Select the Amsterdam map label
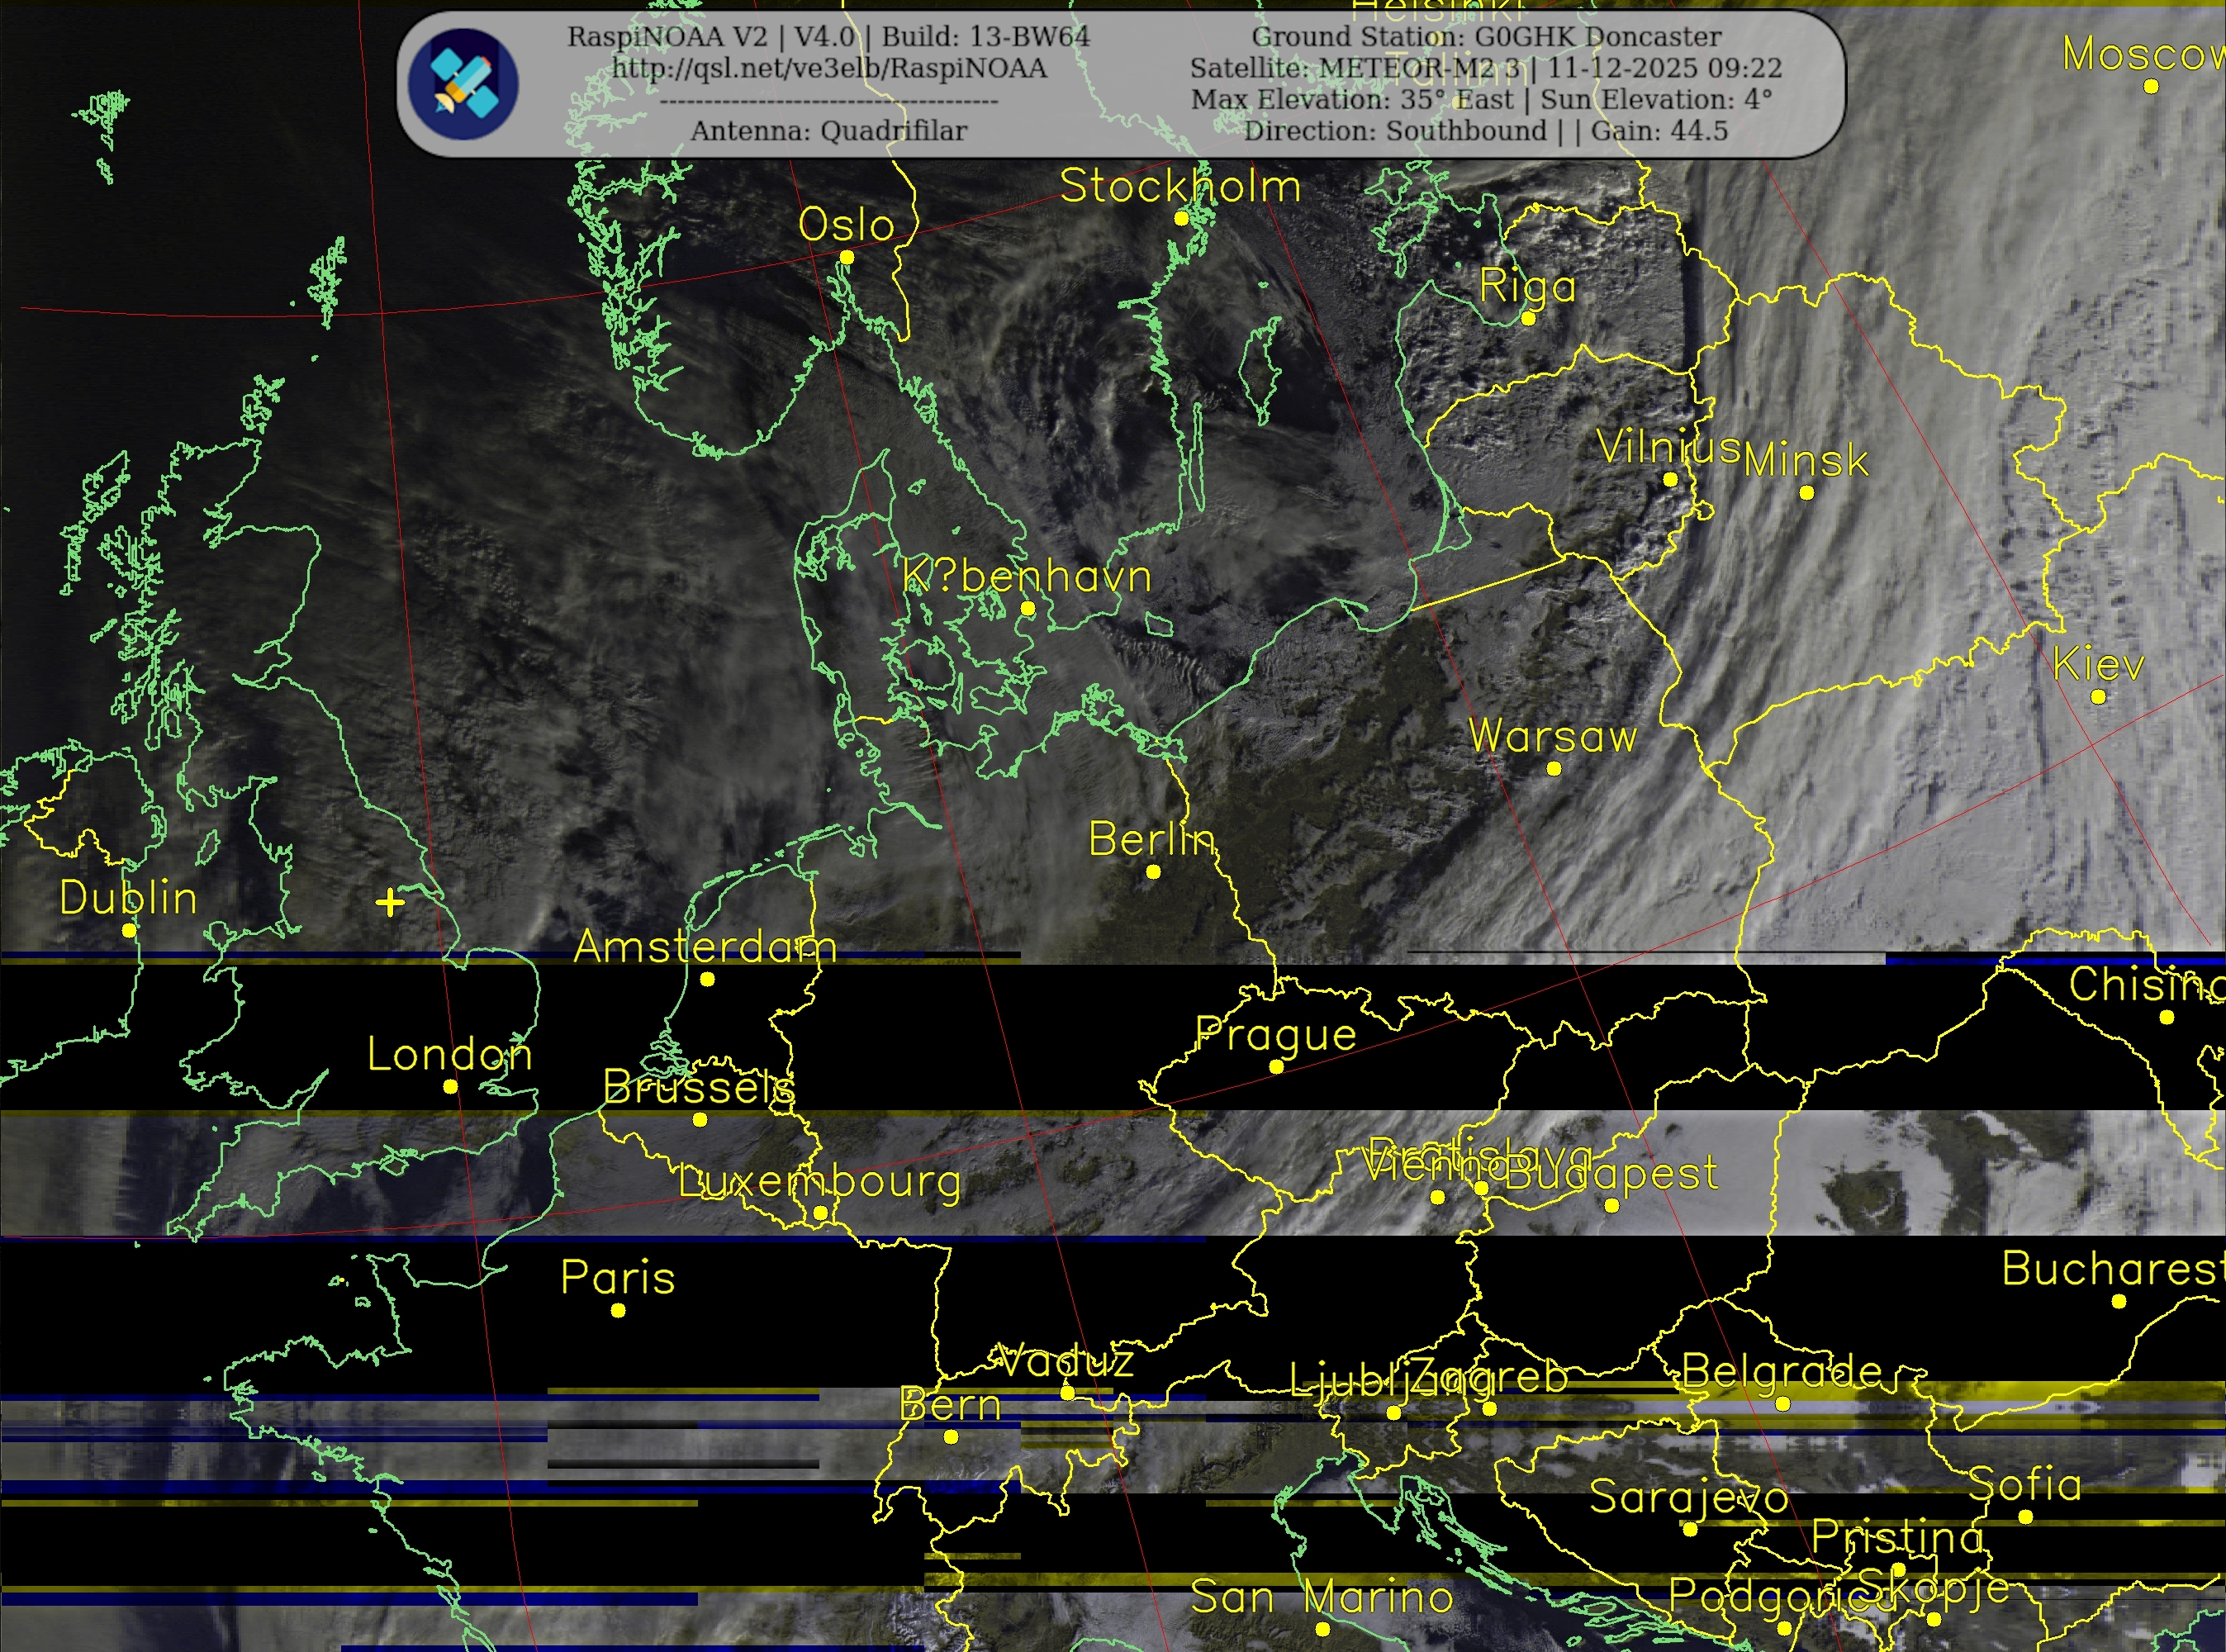The height and width of the screenshot is (1652, 2226). 705,946
